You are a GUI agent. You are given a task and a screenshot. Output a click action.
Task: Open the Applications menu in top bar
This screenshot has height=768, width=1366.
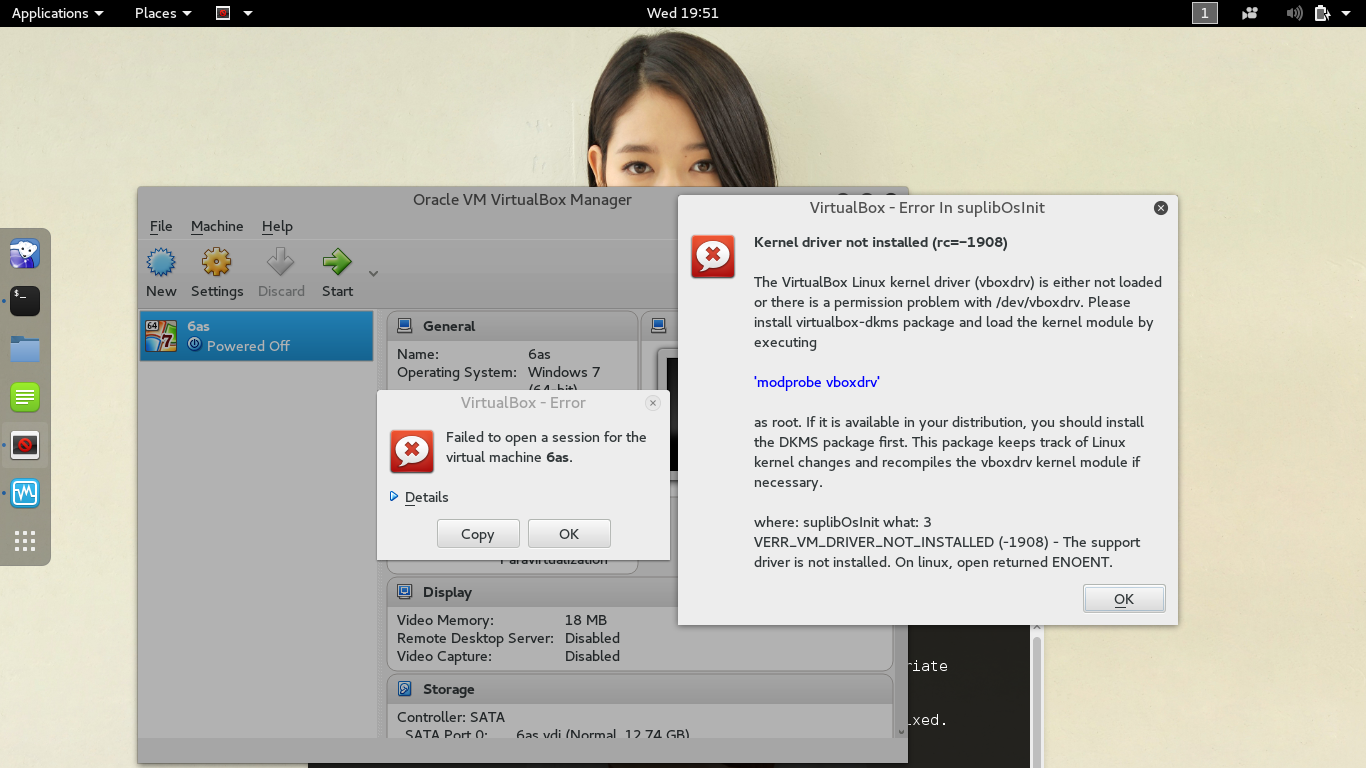point(57,13)
